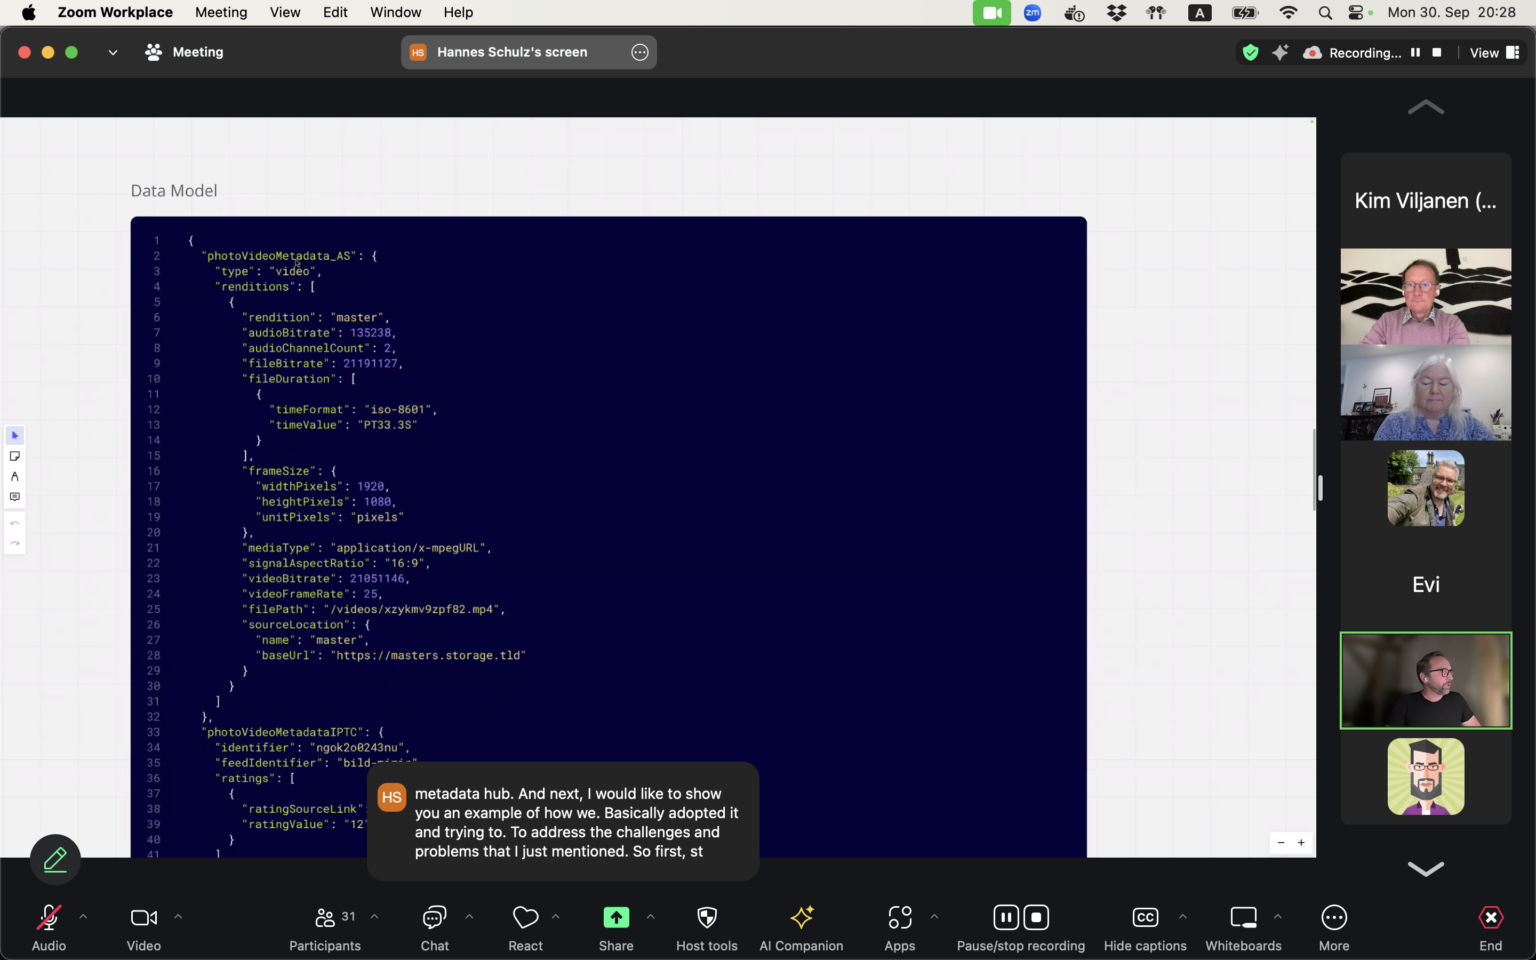Select the arrow cursor tool in the annotation sidebar

pos(14,435)
